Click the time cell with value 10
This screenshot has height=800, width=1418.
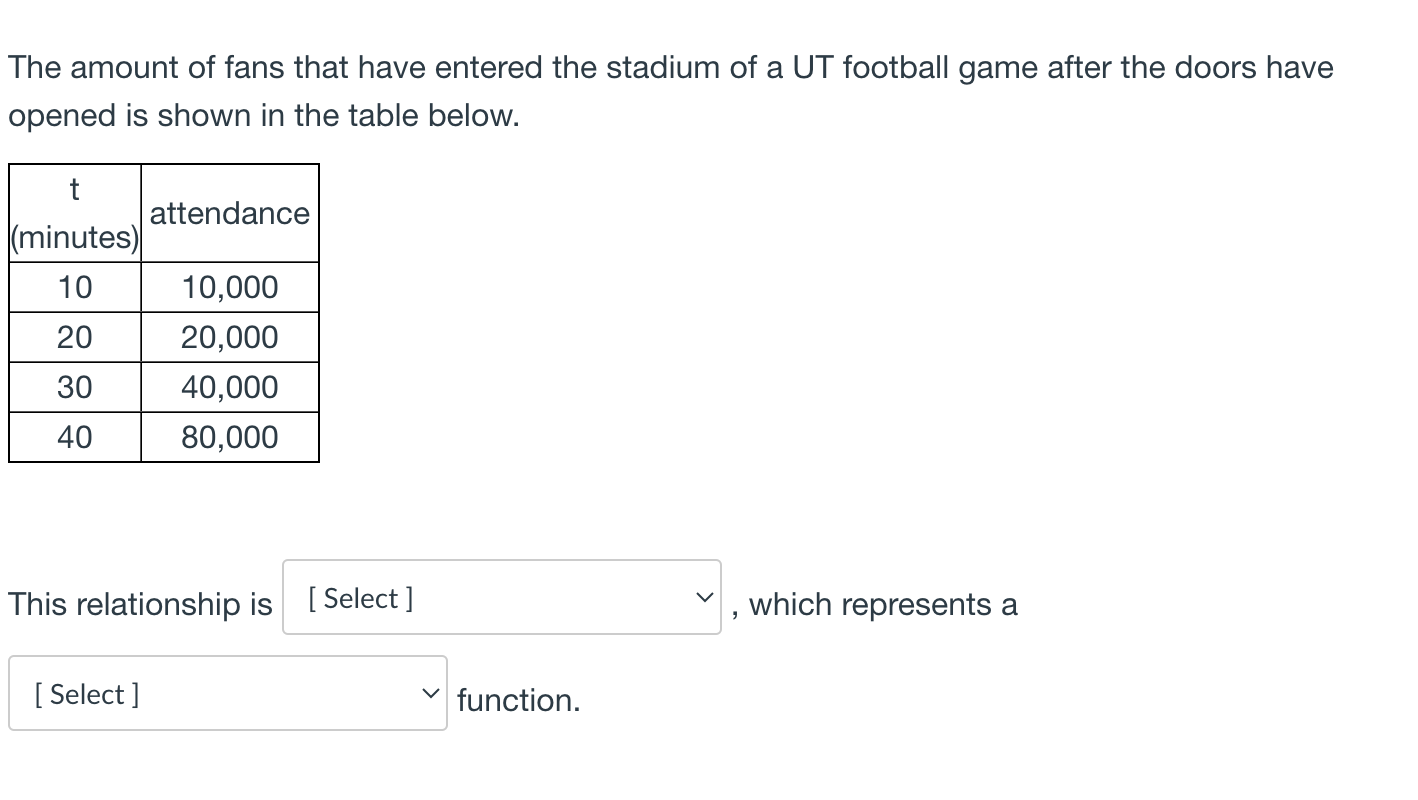click(x=75, y=288)
